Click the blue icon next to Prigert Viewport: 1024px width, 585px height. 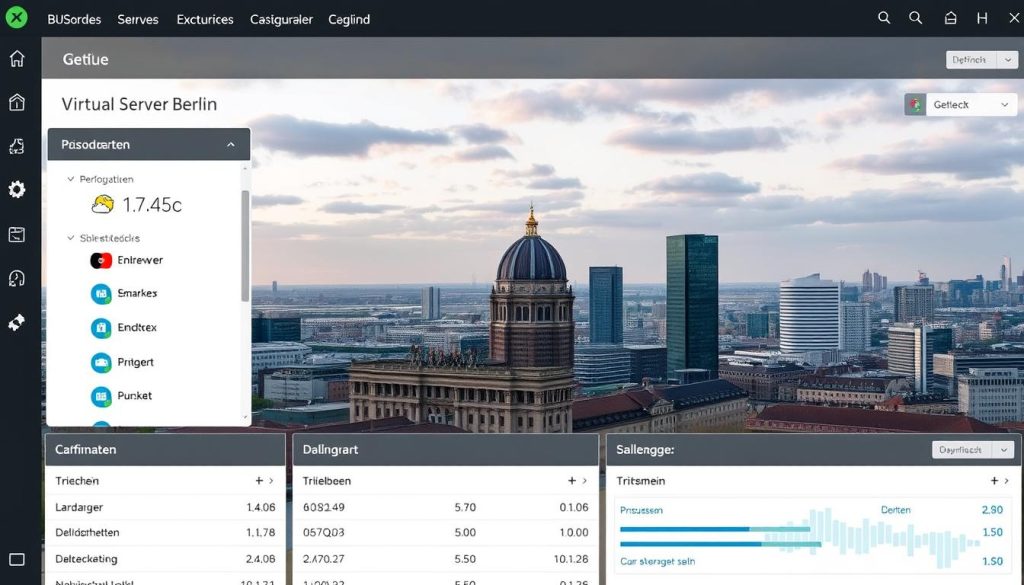click(x=101, y=362)
